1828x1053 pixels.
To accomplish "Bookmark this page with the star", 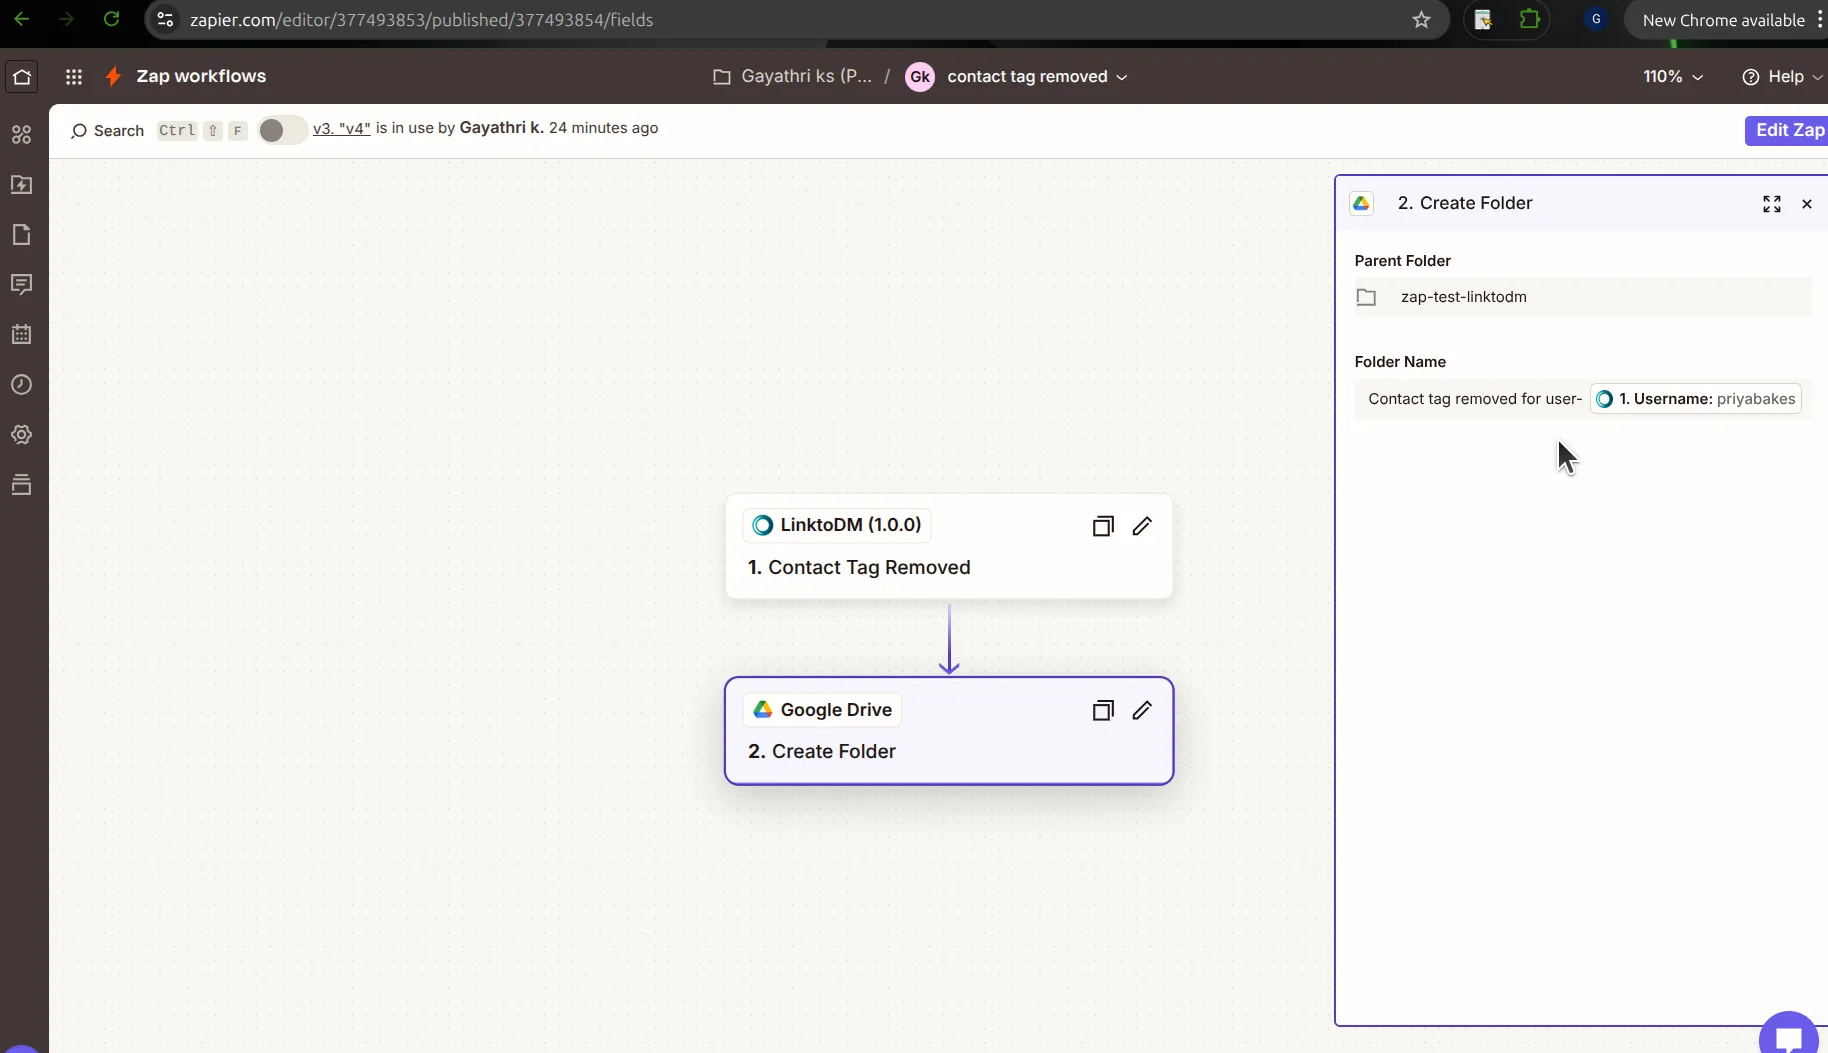I will click(x=1421, y=20).
